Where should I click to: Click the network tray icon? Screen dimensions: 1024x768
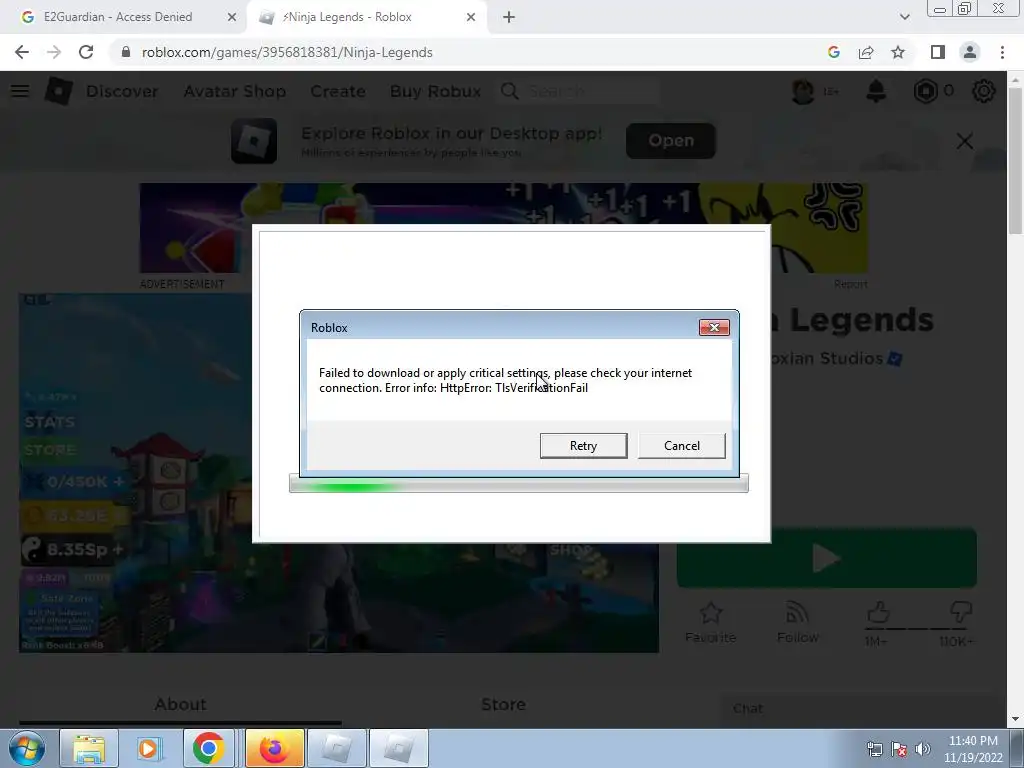click(x=874, y=749)
